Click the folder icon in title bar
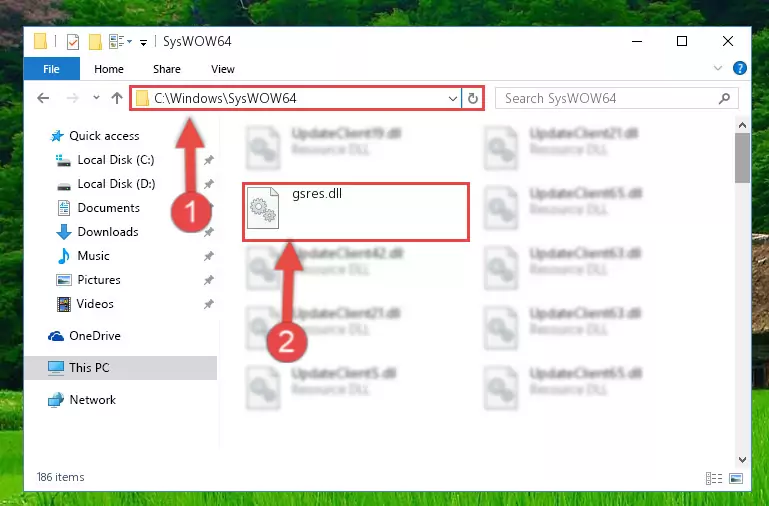 (41, 42)
